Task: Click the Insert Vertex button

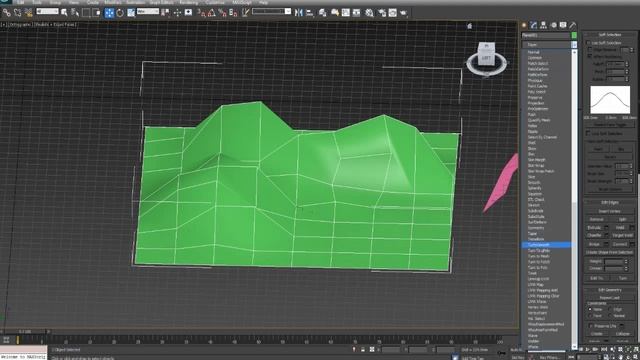Action: point(610,211)
